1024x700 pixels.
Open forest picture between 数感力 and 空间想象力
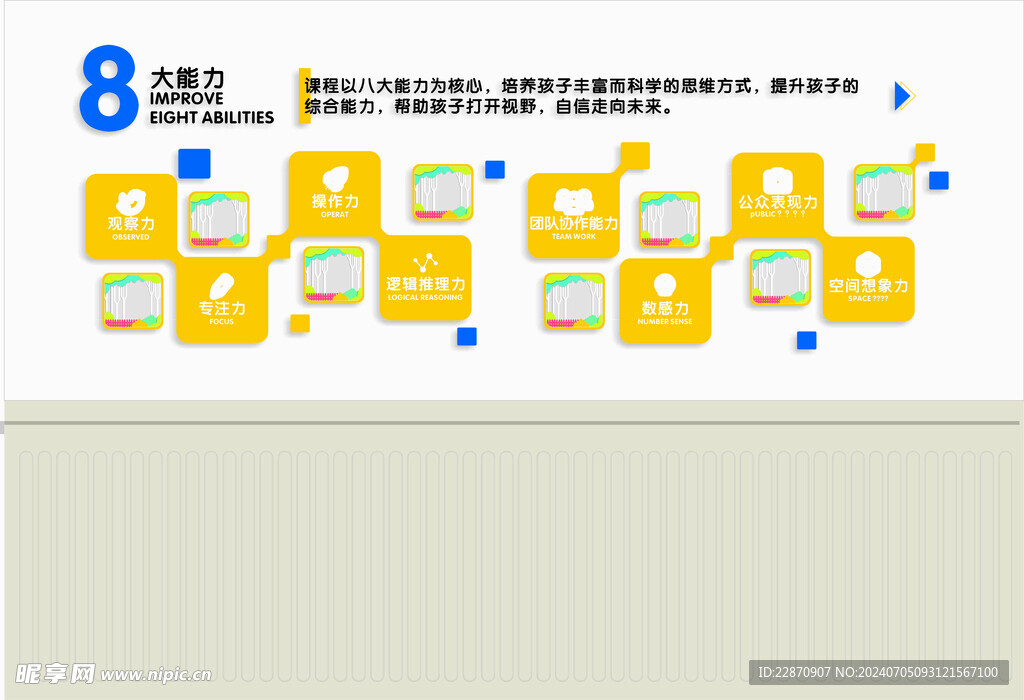[x=780, y=277]
